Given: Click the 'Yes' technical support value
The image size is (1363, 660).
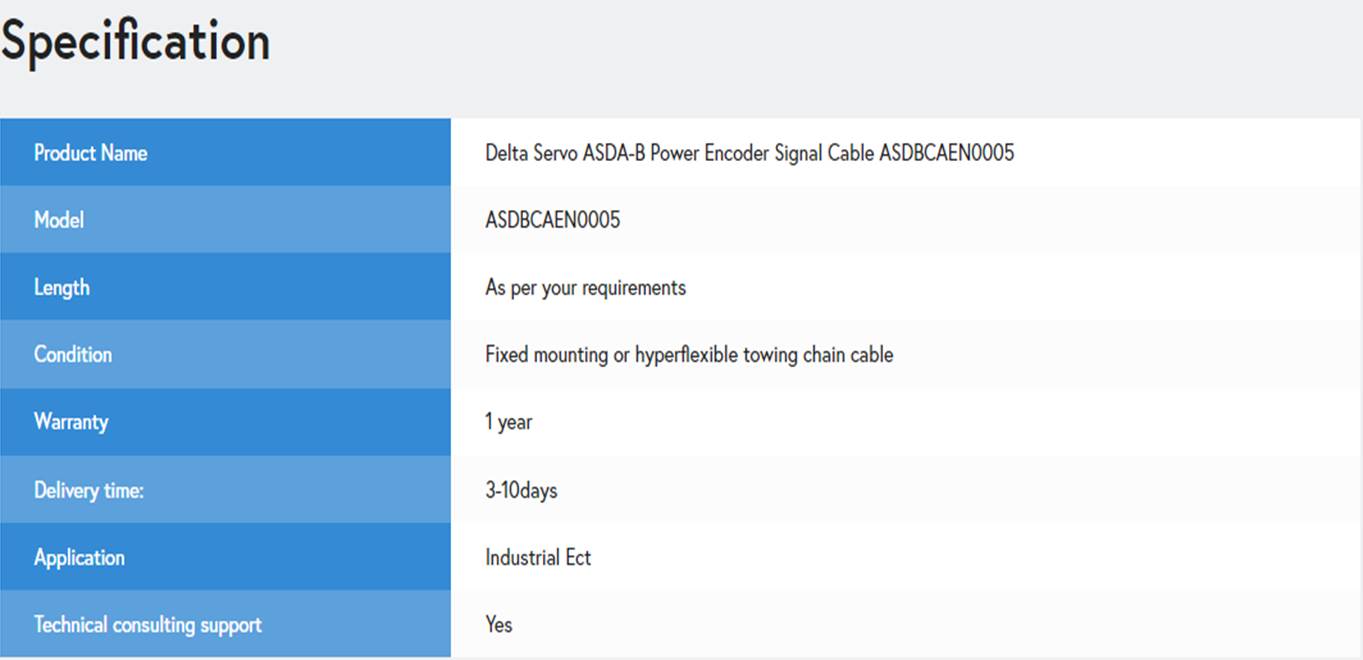Looking at the screenshot, I should pyautogui.click(x=499, y=625).
